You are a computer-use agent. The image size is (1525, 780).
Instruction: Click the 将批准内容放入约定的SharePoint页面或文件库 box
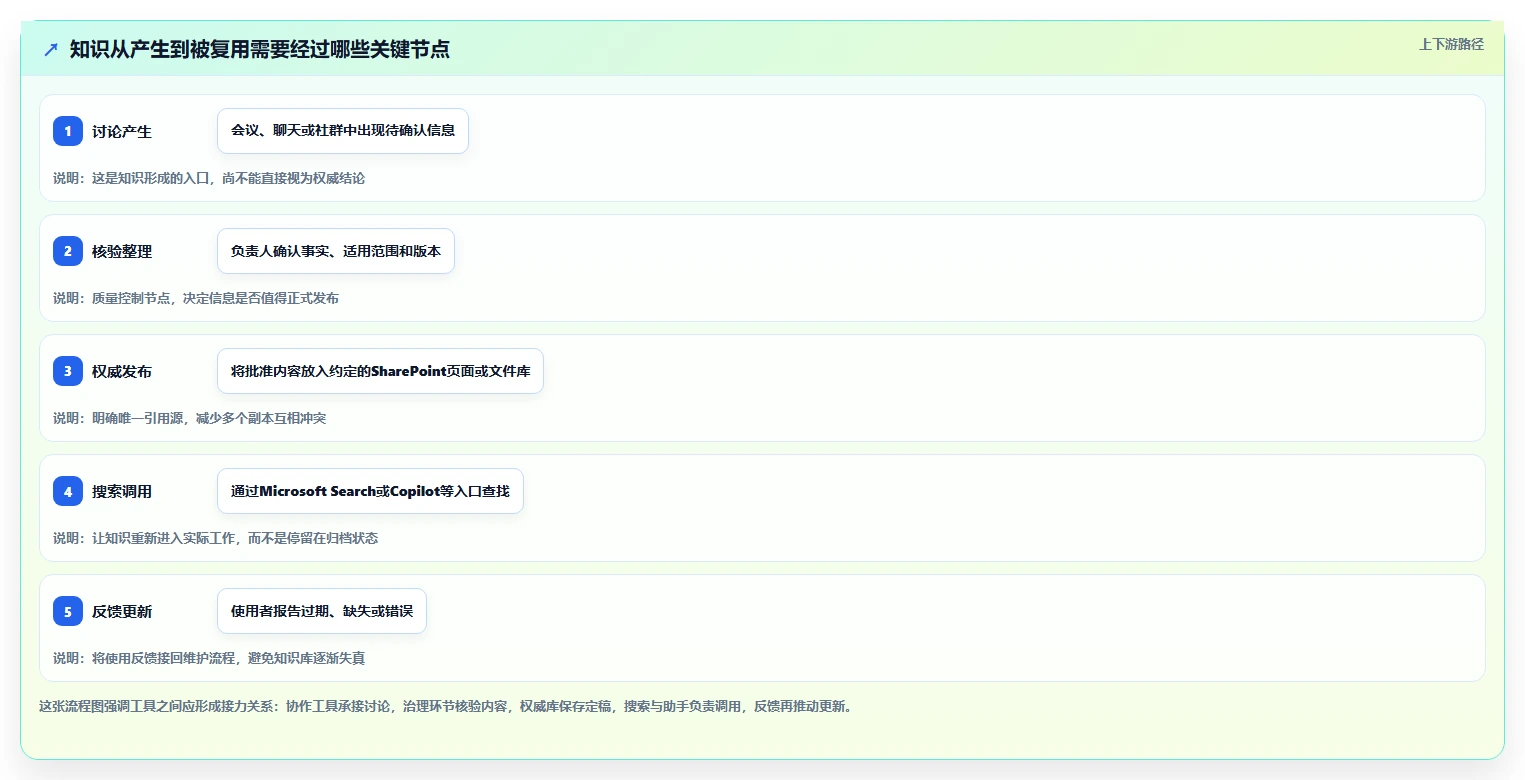pos(380,371)
